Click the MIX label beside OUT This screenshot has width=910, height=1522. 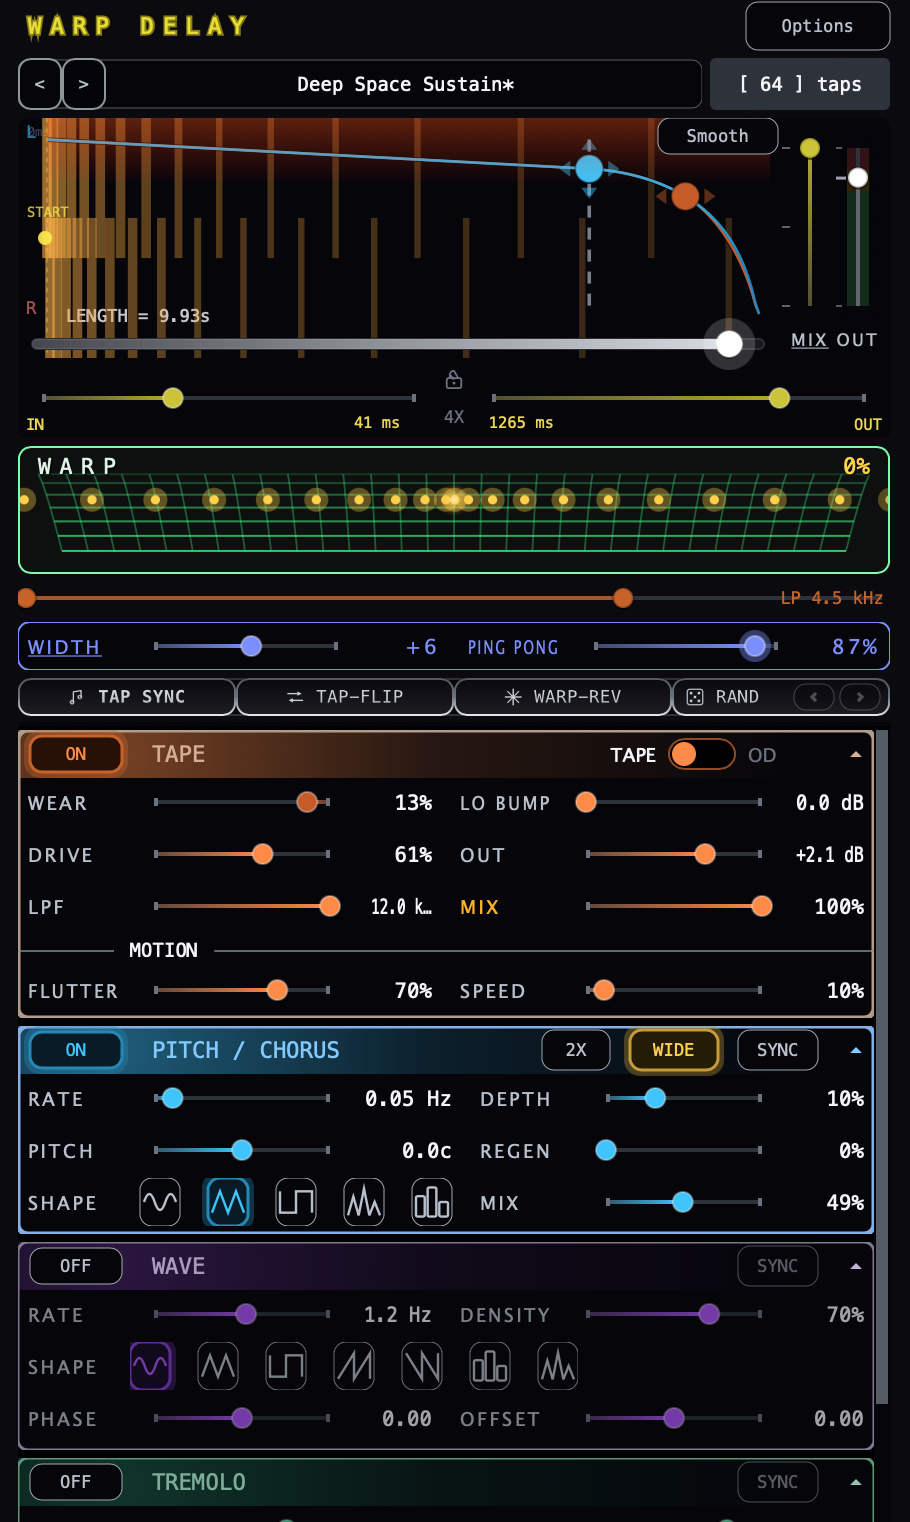[809, 340]
